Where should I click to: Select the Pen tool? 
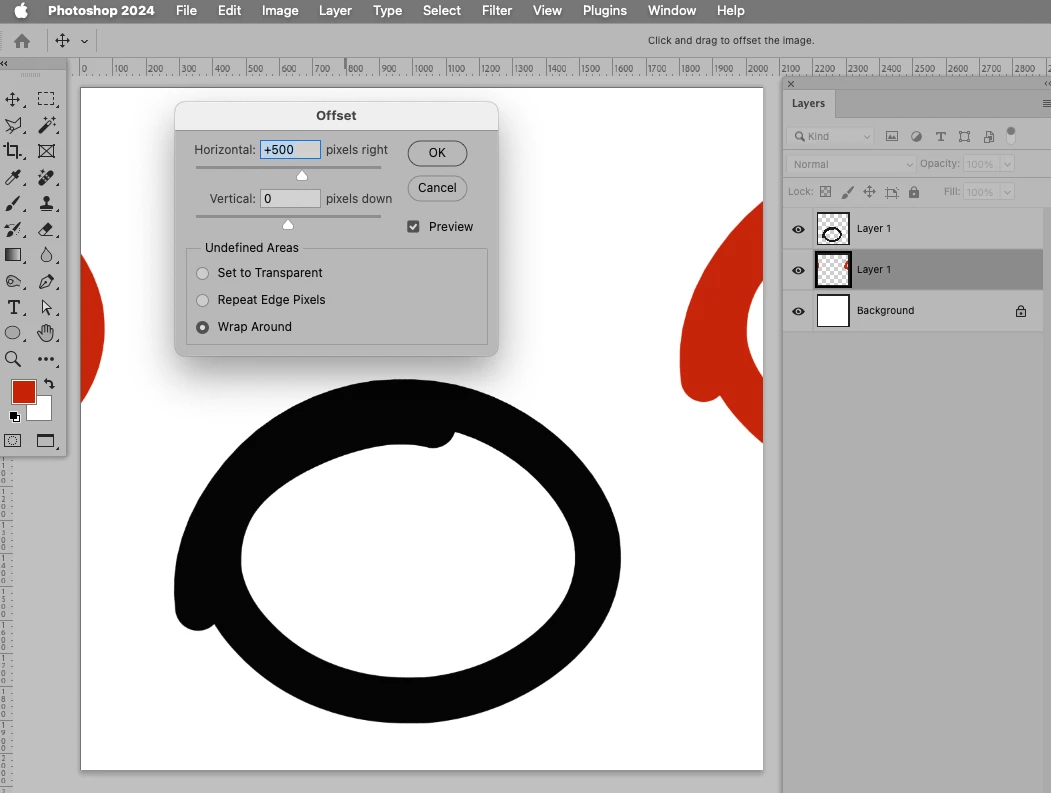pyautogui.click(x=46, y=282)
